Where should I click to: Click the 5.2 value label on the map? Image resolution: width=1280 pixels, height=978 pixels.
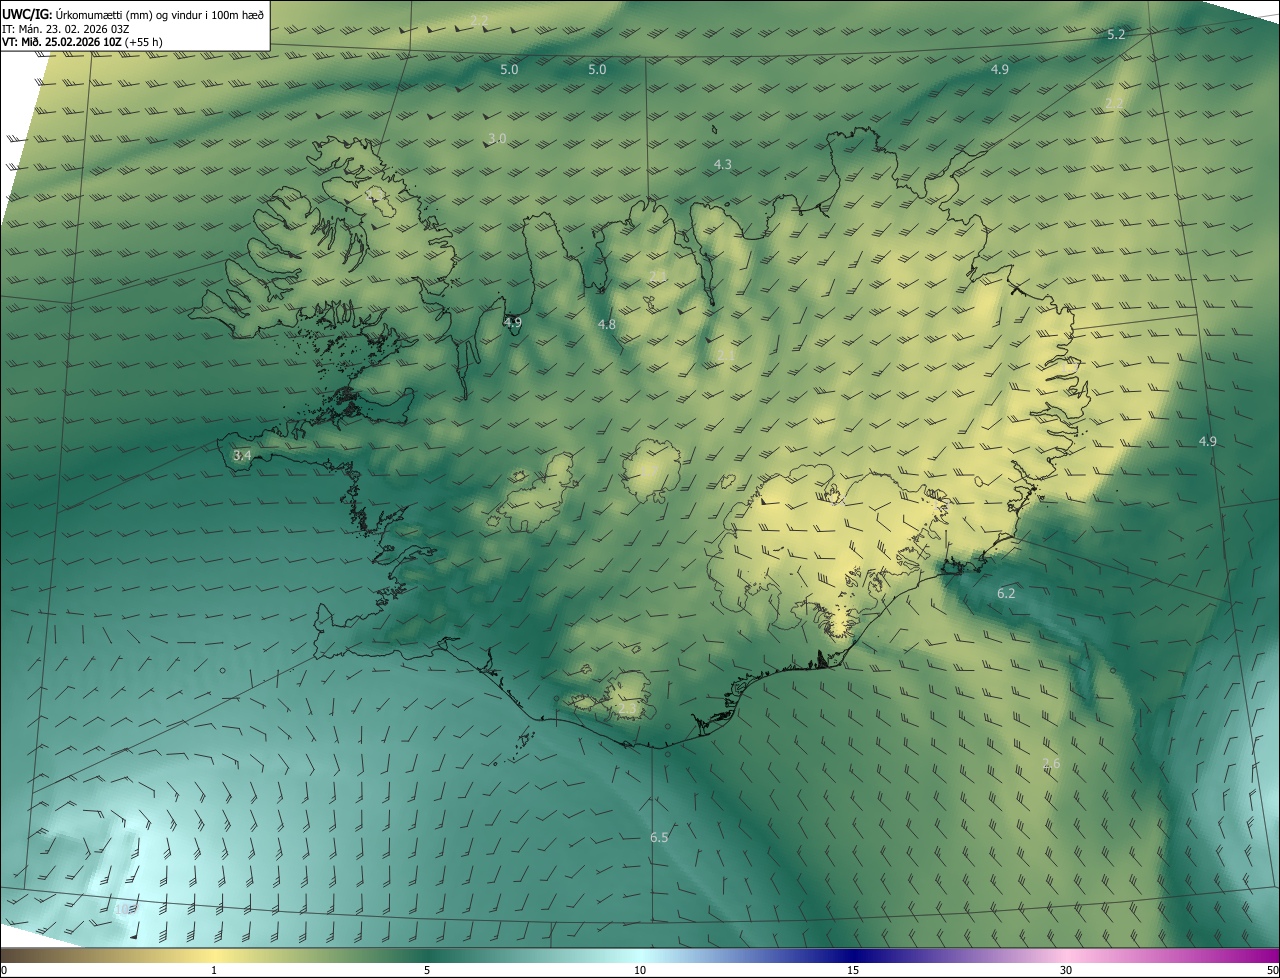pyautogui.click(x=1116, y=34)
